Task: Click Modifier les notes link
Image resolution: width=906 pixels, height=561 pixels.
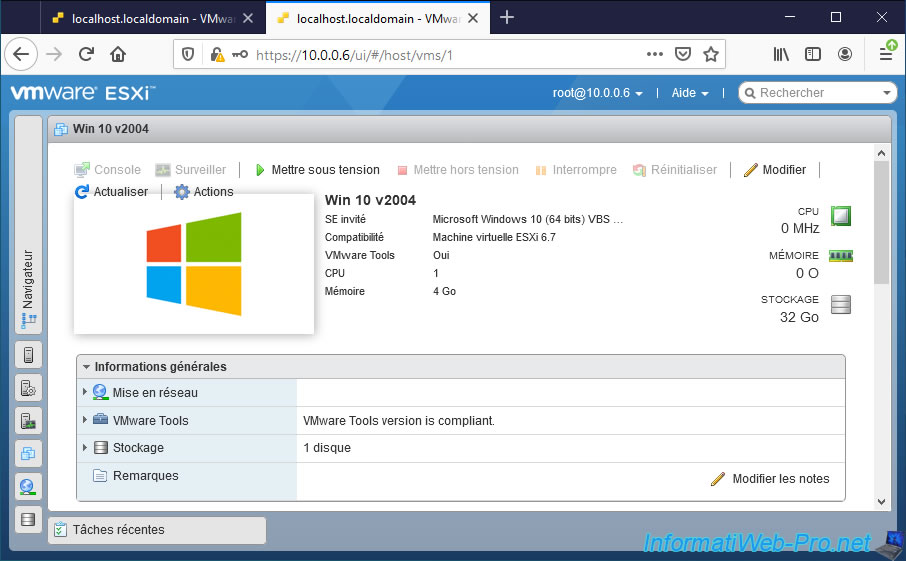Action: point(780,479)
